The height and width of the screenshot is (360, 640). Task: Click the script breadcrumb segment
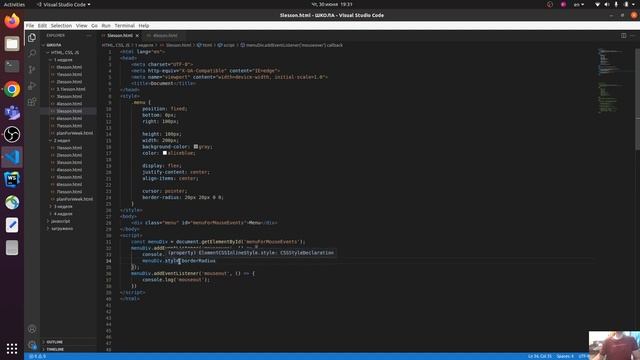pyautogui.click(x=227, y=45)
